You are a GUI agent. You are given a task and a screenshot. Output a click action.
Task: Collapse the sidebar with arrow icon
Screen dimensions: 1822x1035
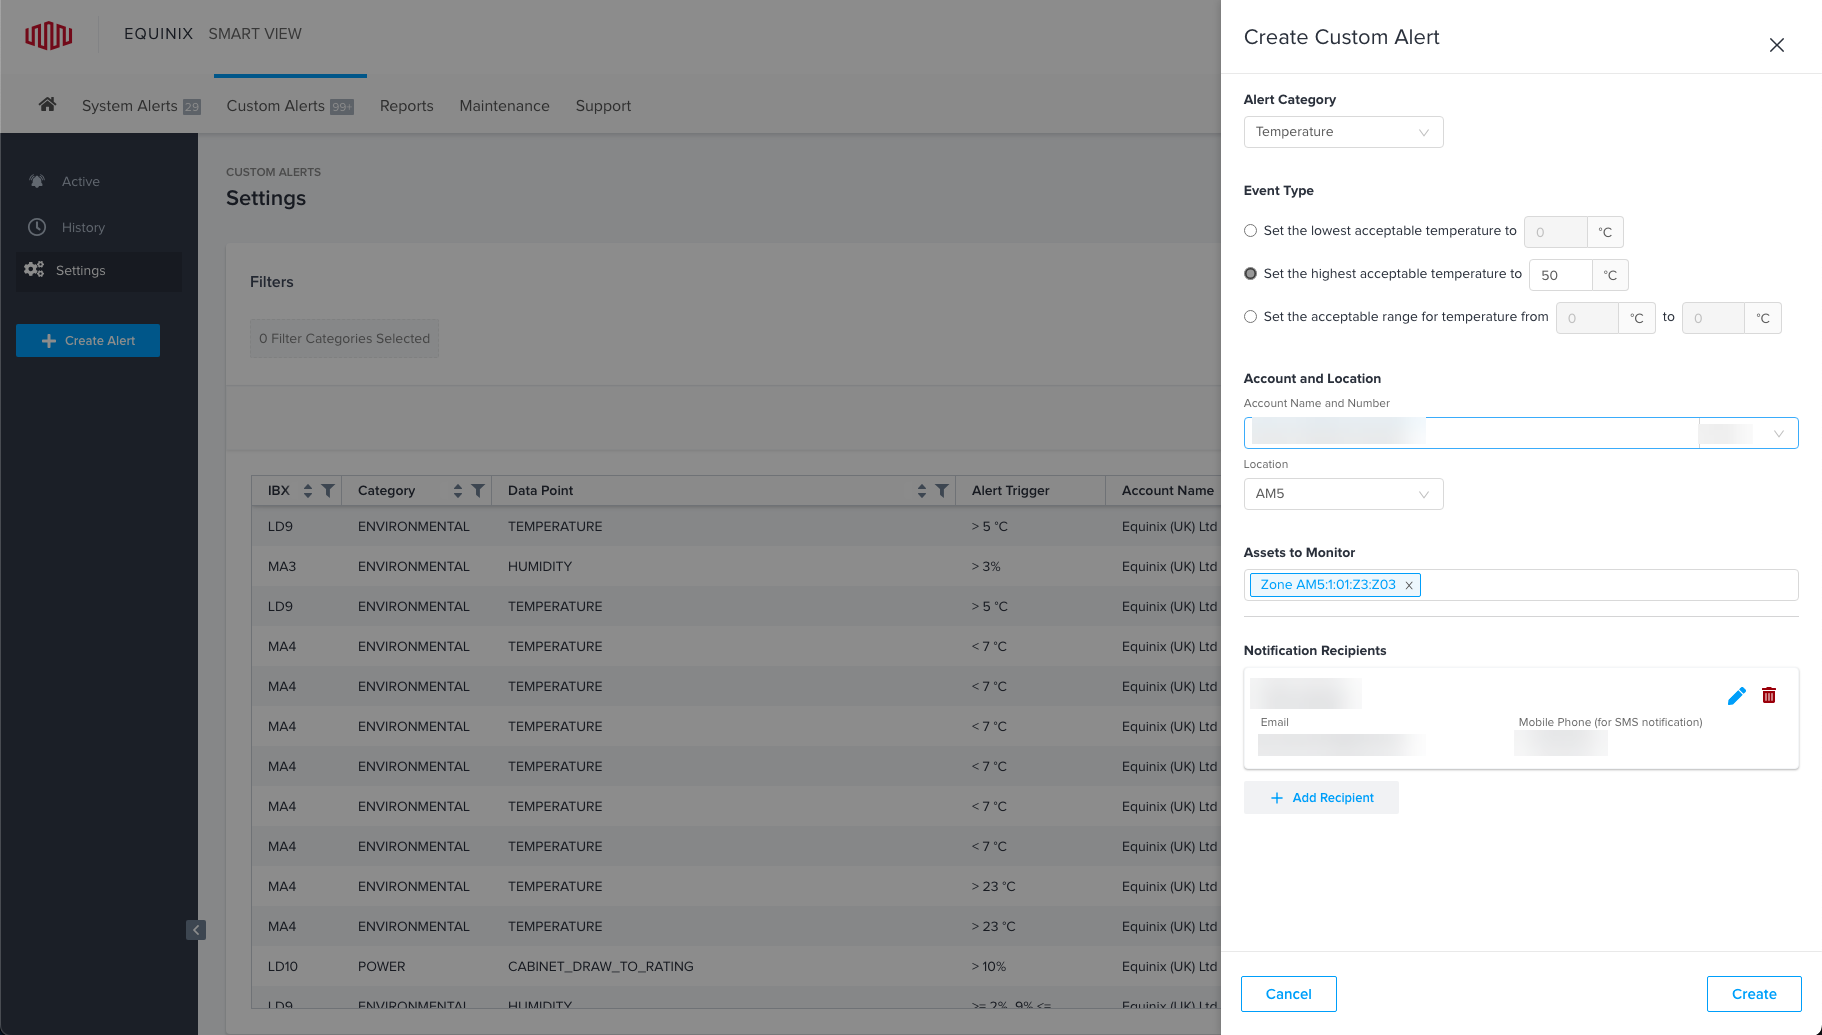[x=196, y=930]
